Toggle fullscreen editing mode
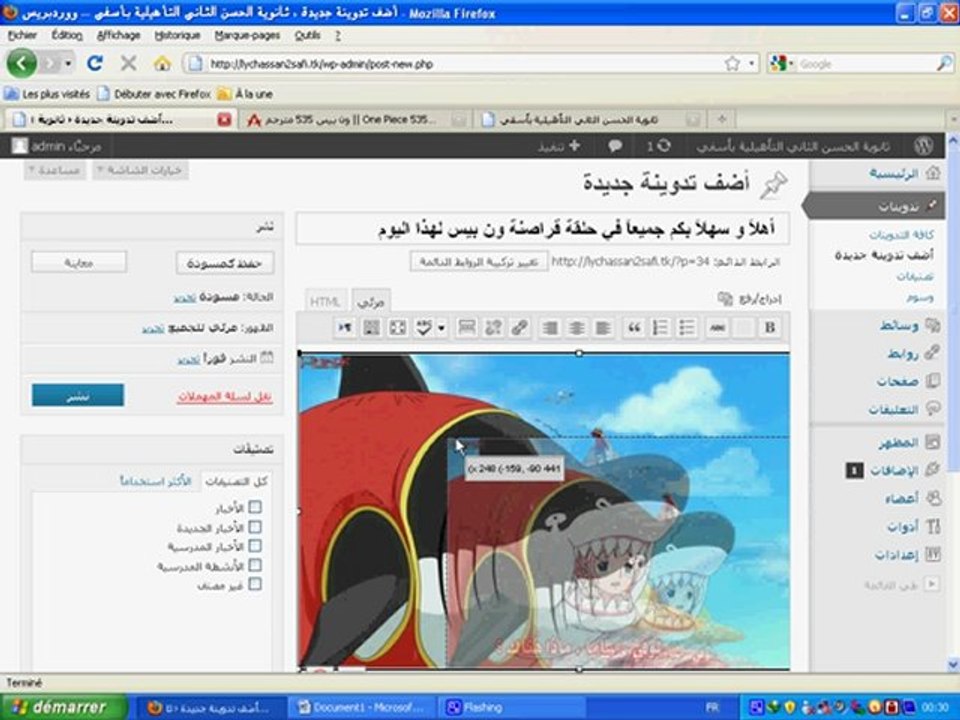The height and width of the screenshot is (720, 960). [397, 328]
